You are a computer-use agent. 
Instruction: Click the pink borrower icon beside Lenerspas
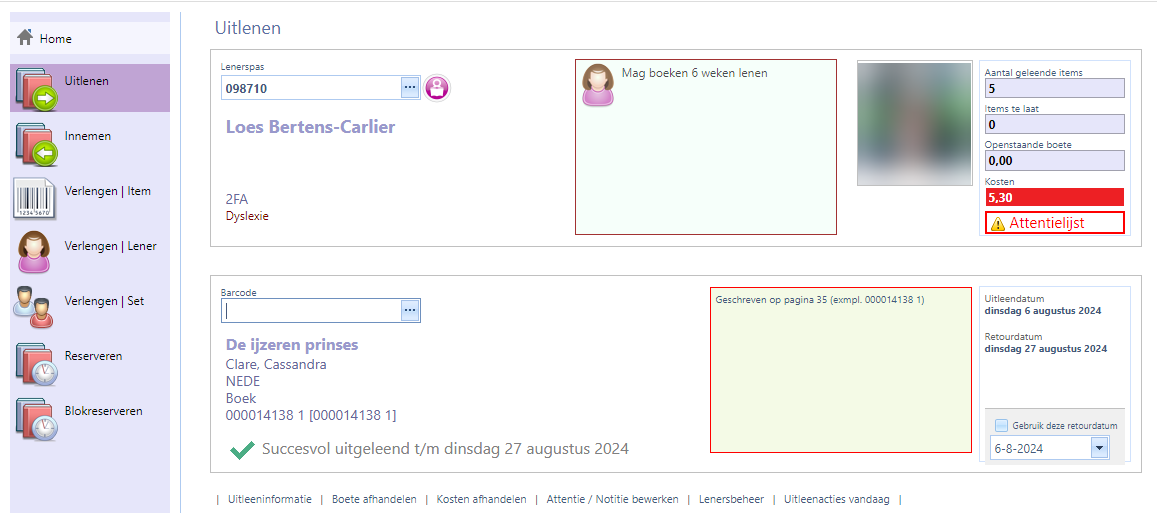pos(437,88)
